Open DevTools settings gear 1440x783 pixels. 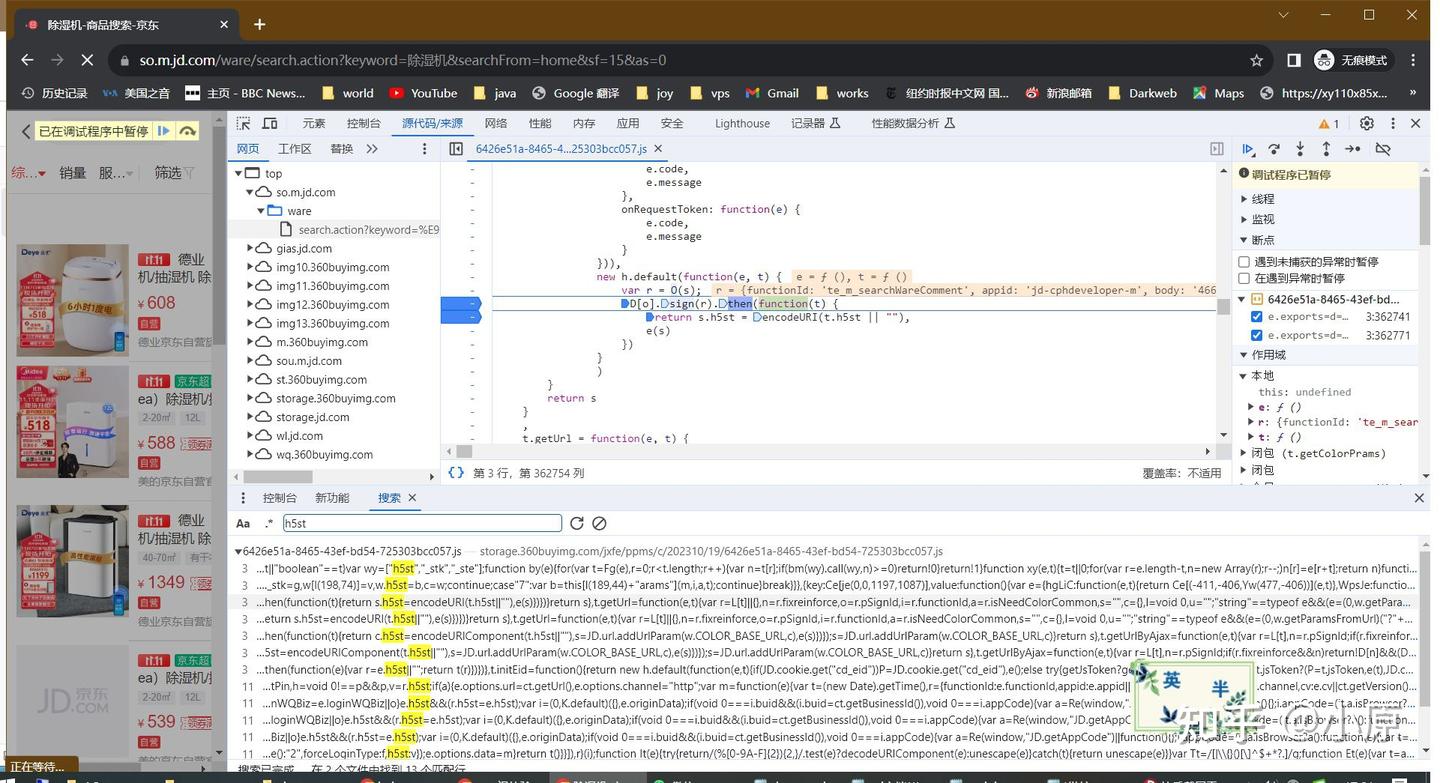[x=1367, y=122]
